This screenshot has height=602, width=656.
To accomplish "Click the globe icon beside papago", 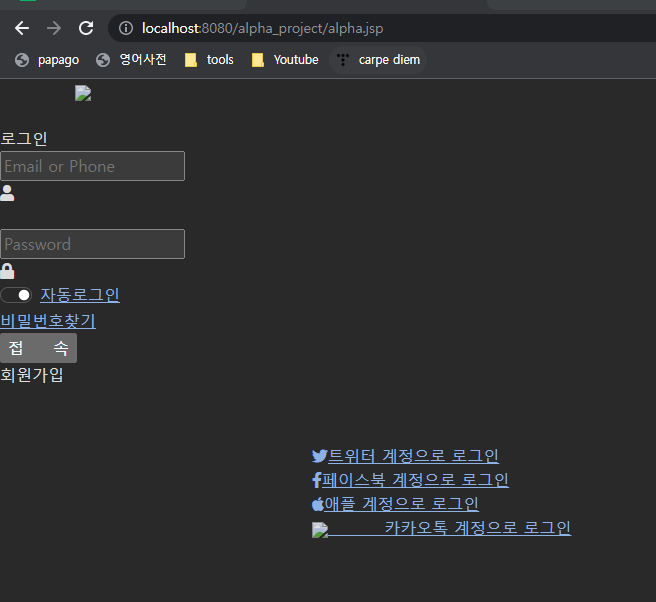I will (22, 60).
